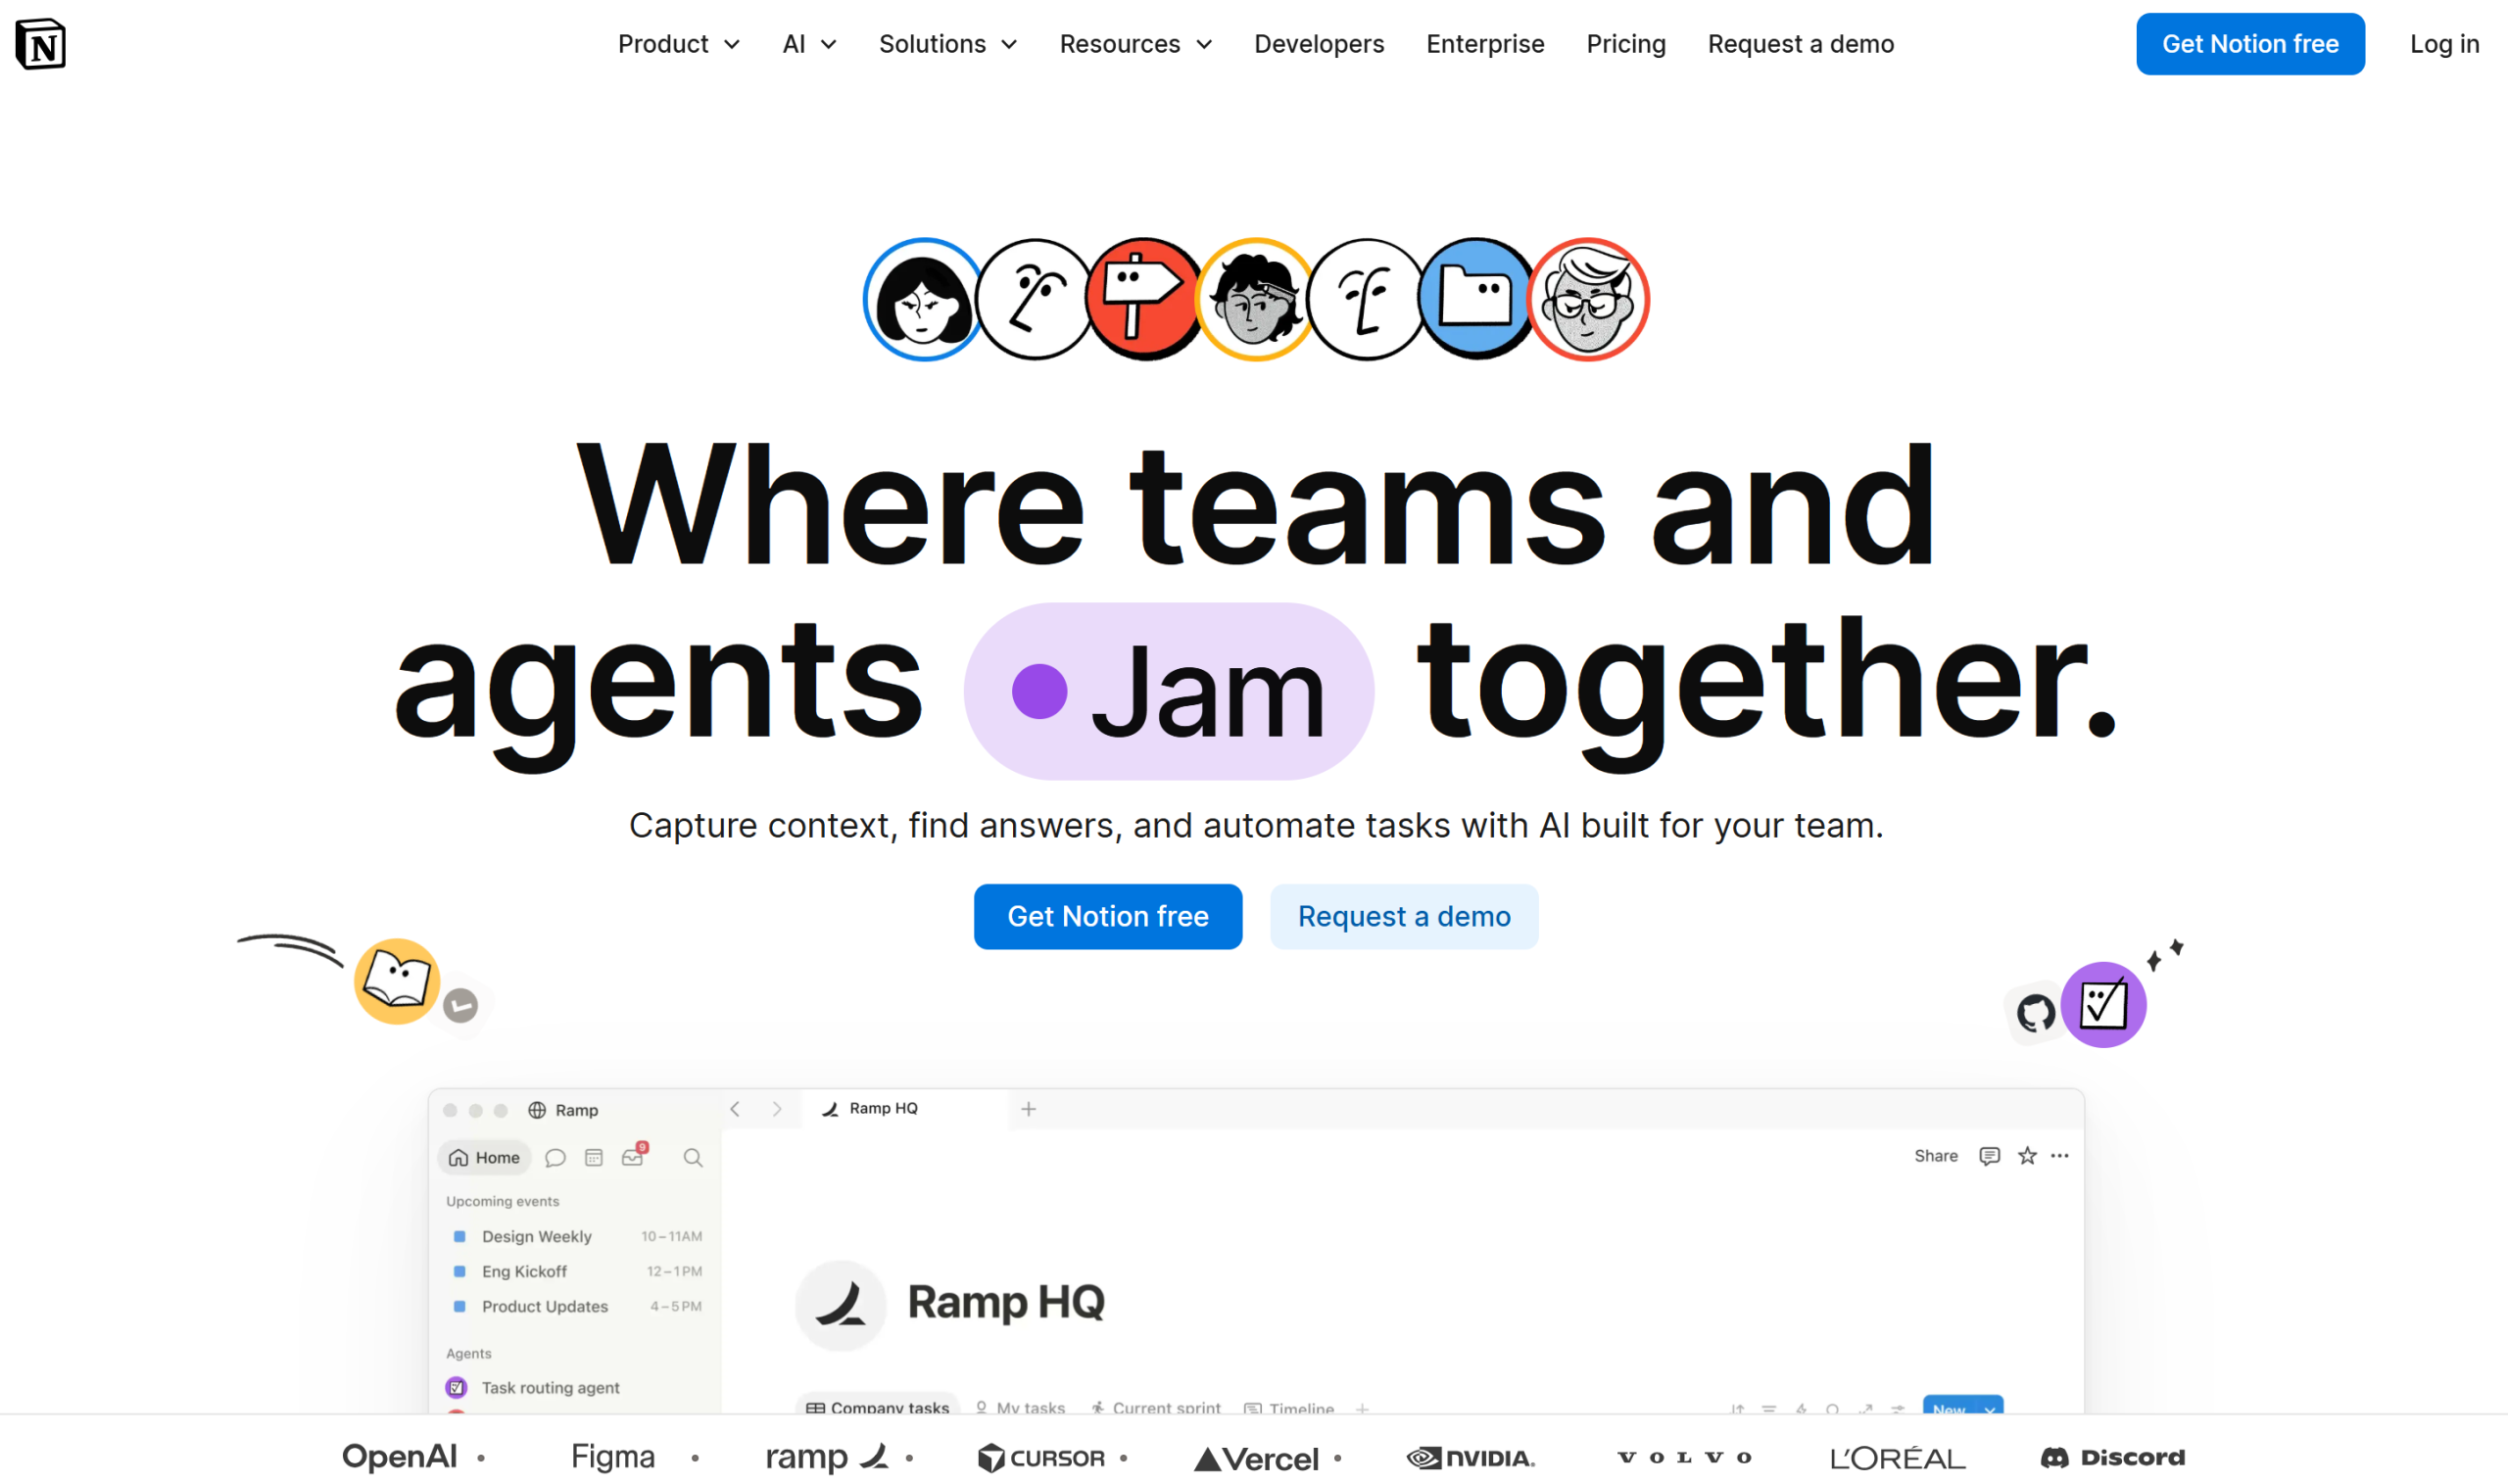
Task: Select the Ramp HQ tab
Action: (x=905, y=1109)
